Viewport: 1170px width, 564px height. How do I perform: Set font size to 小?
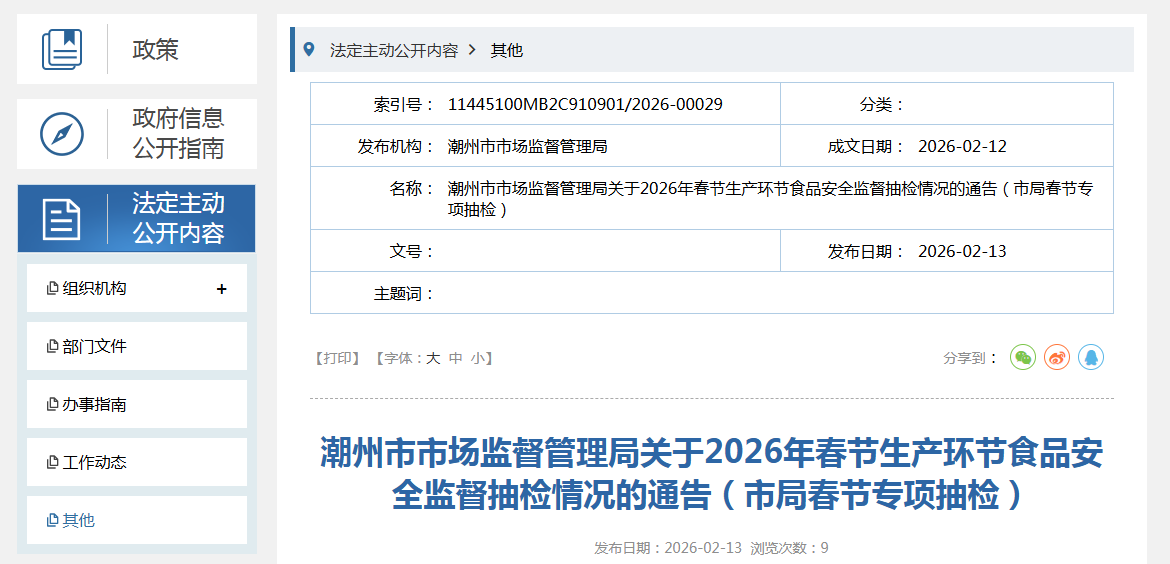478,358
